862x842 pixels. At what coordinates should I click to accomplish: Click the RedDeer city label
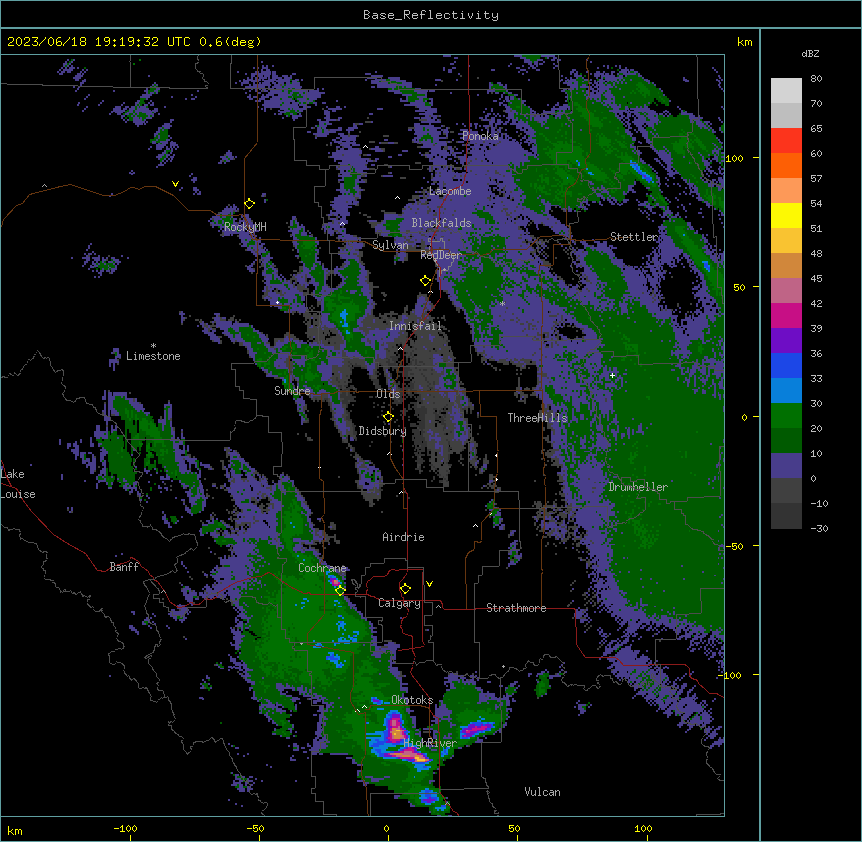click(x=441, y=255)
